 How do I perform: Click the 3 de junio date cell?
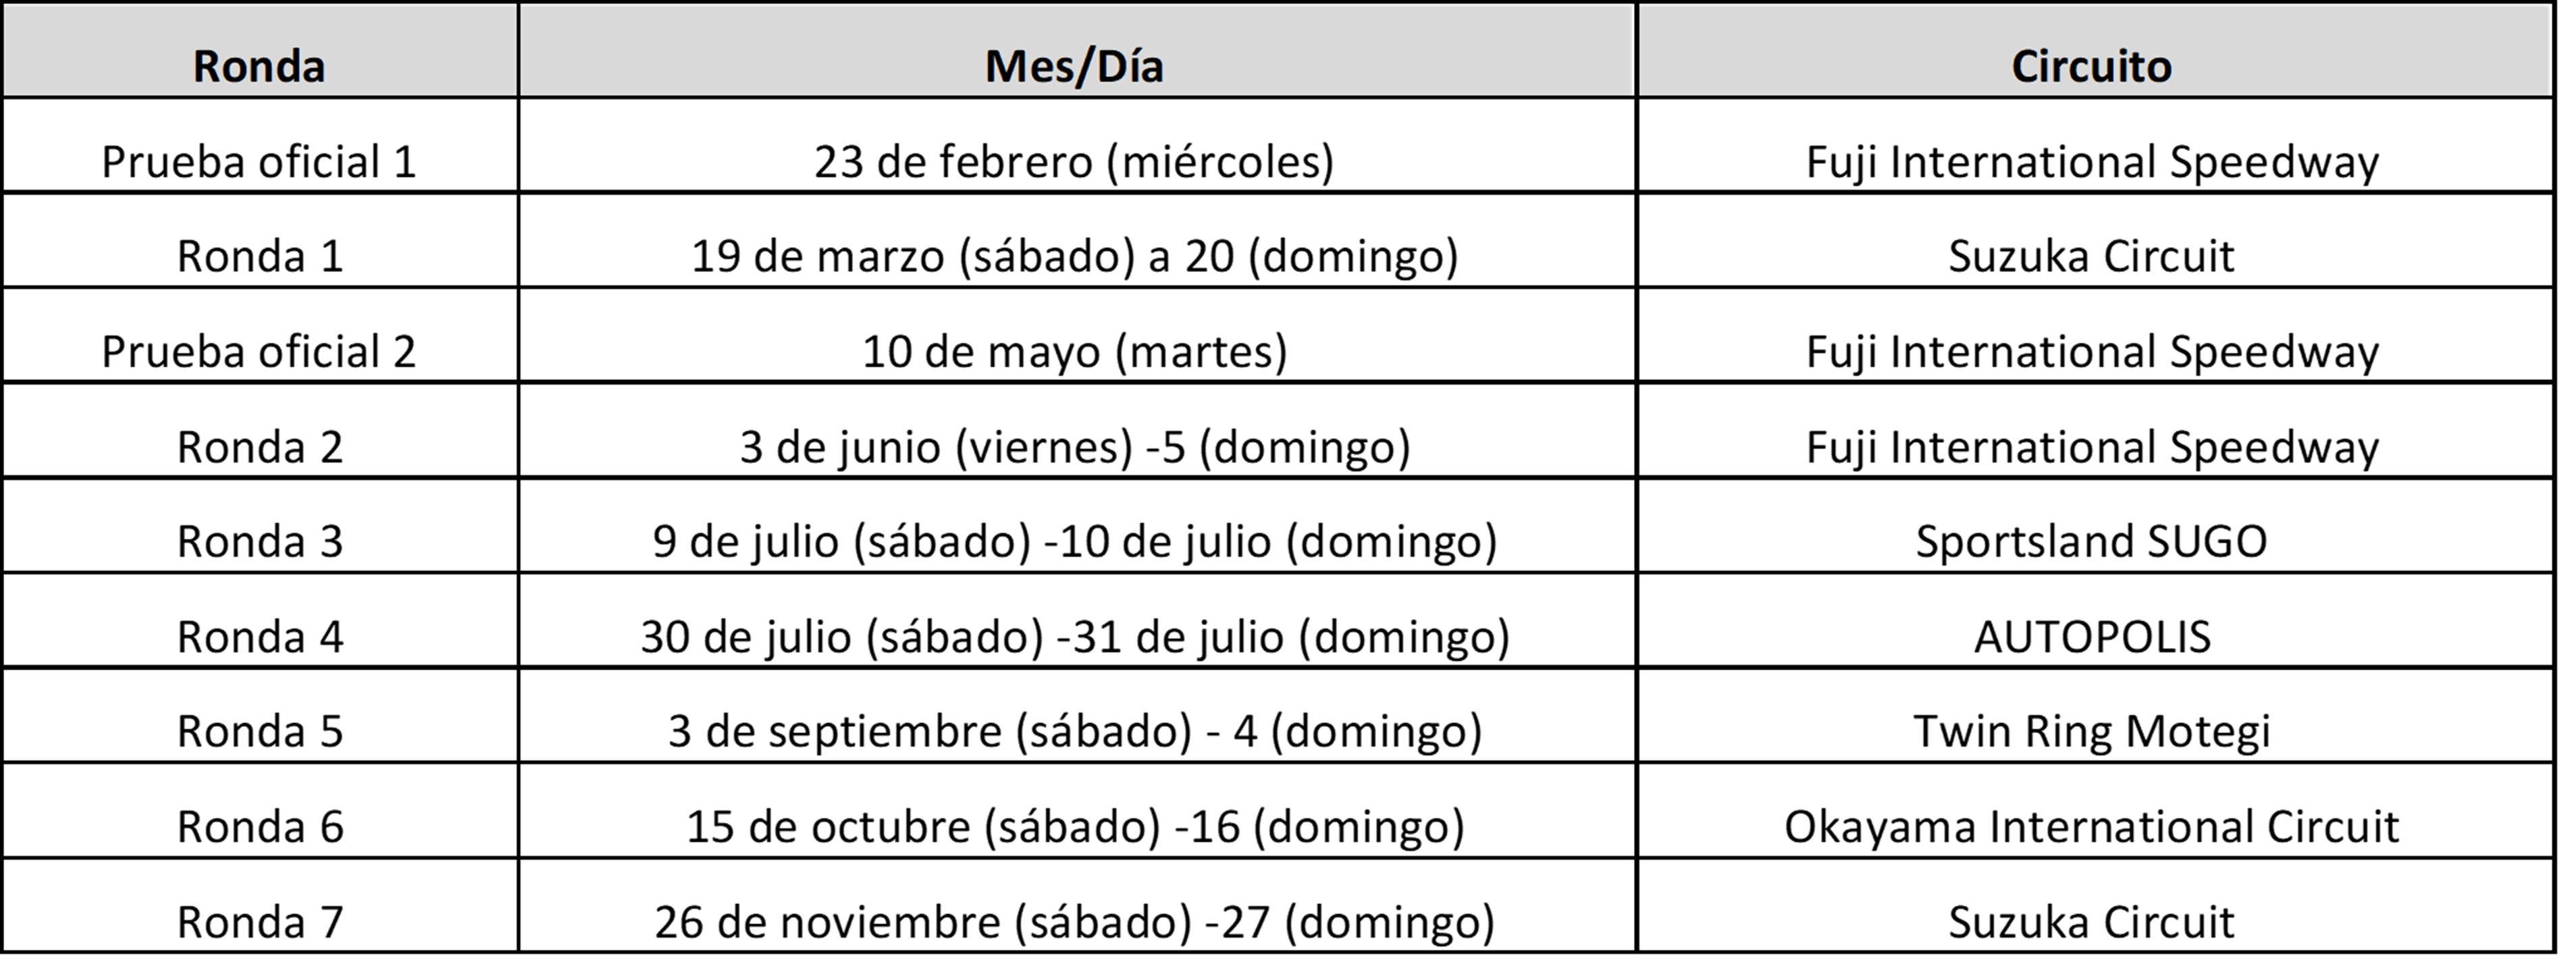coord(1074,447)
